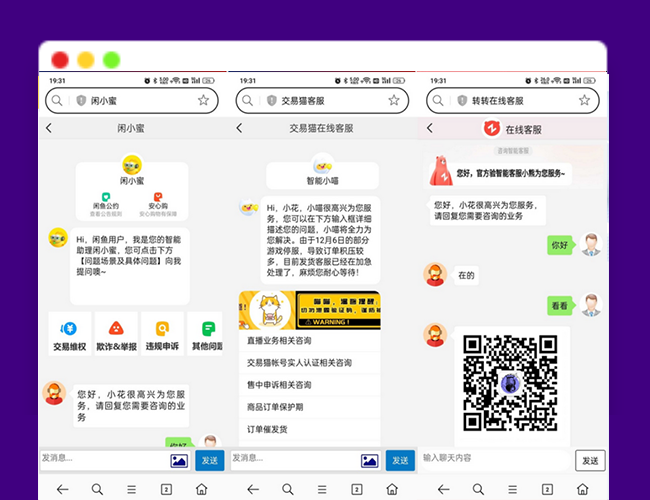
Task: Send message in 闲小蜜 chat
Action: point(210,460)
